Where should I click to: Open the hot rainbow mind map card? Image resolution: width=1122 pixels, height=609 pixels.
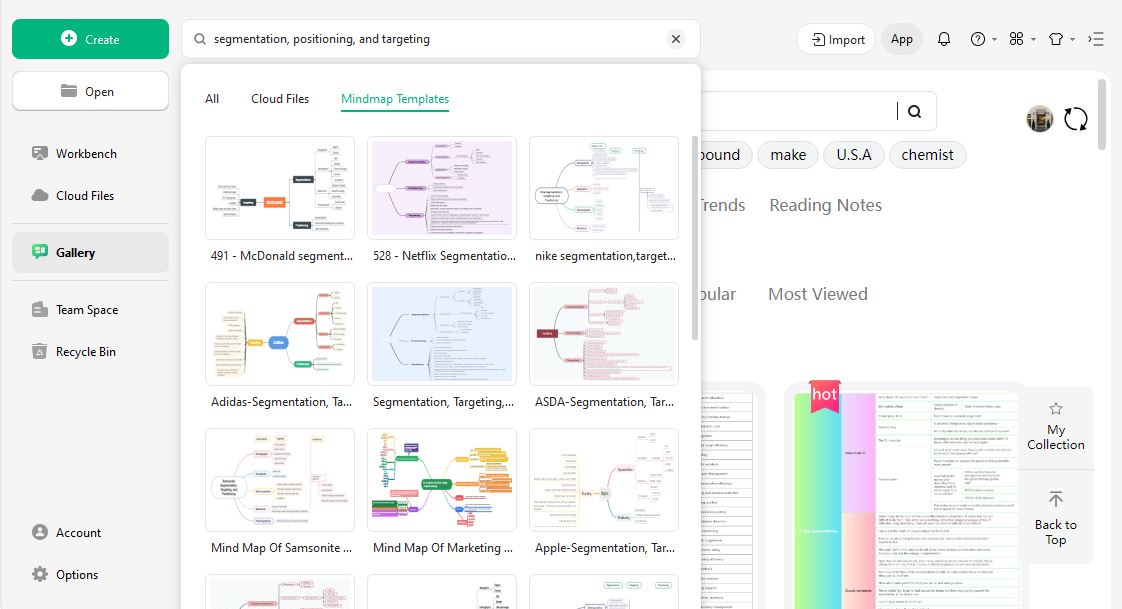[x=907, y=497]
